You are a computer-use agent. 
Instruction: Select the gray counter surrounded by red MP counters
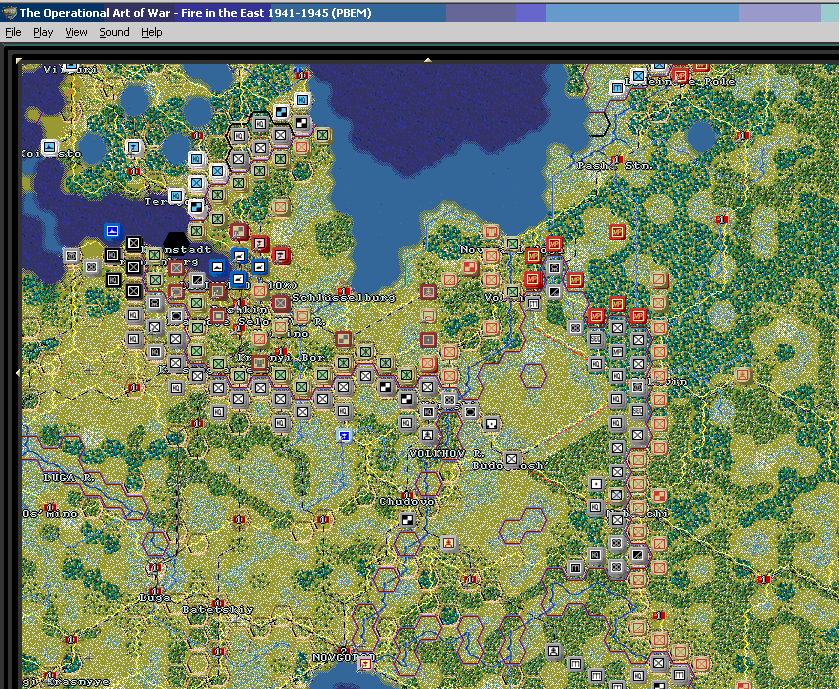pyautogui.click(x=554, y=267)
